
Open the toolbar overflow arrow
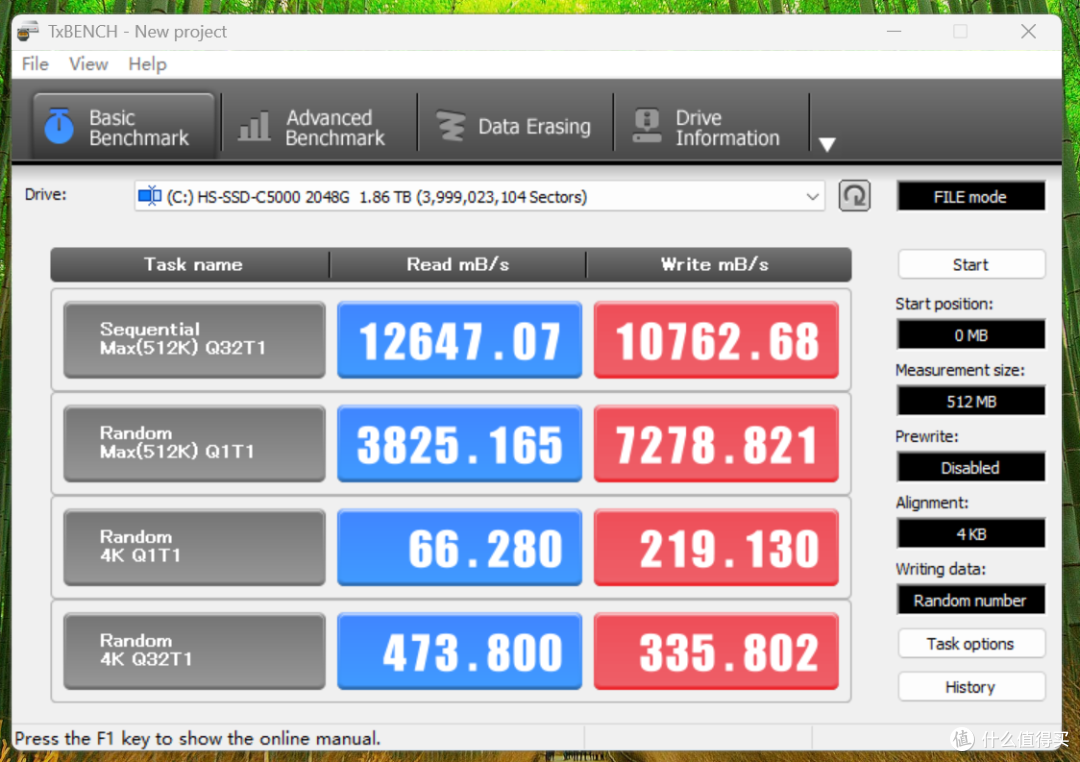pyautogui.click(x=827, y=144)
